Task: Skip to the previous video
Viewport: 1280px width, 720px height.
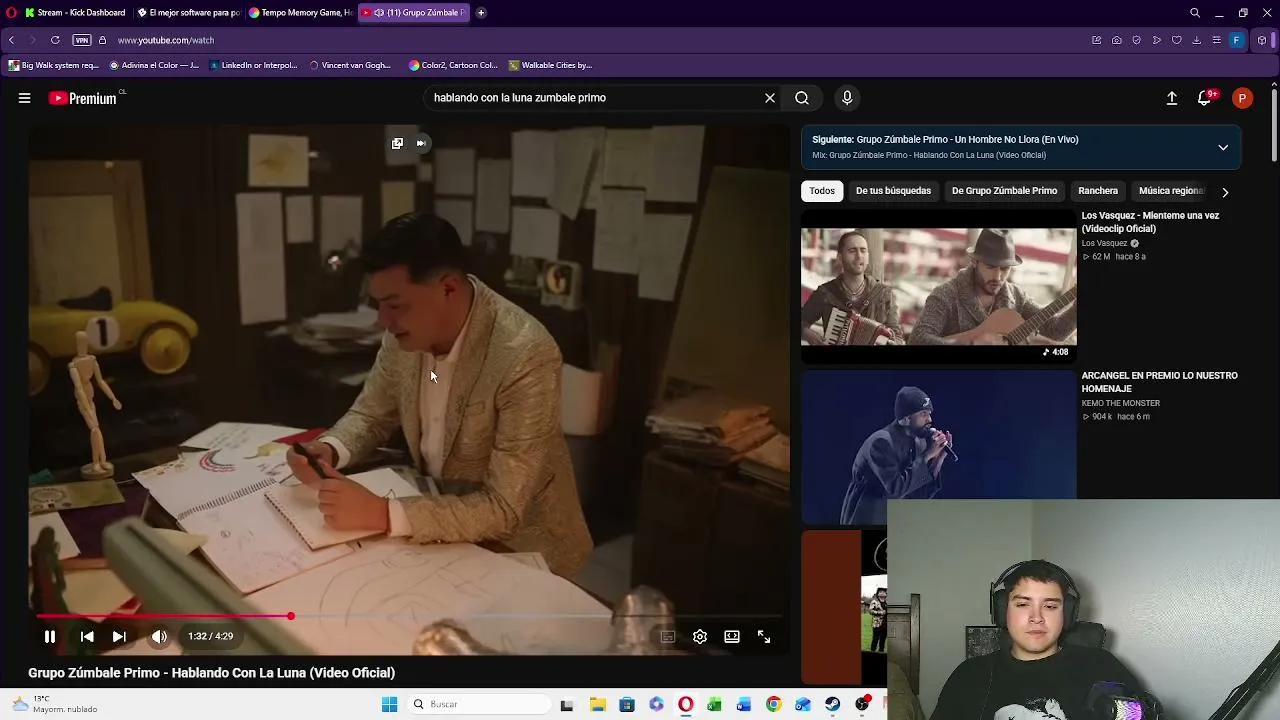Action: click(87, 636)
